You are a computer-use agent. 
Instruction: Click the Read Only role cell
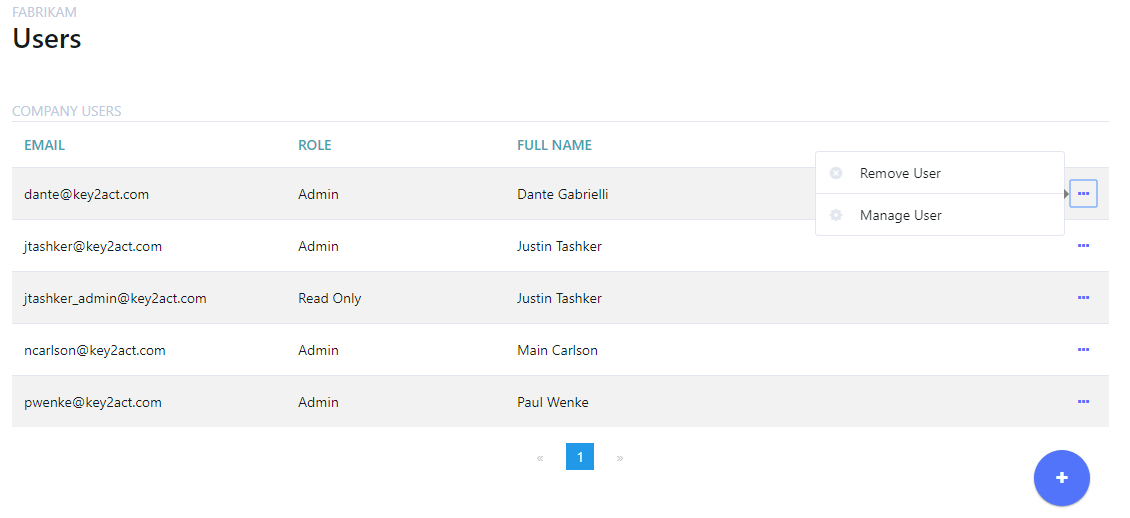tap(329, 298)
